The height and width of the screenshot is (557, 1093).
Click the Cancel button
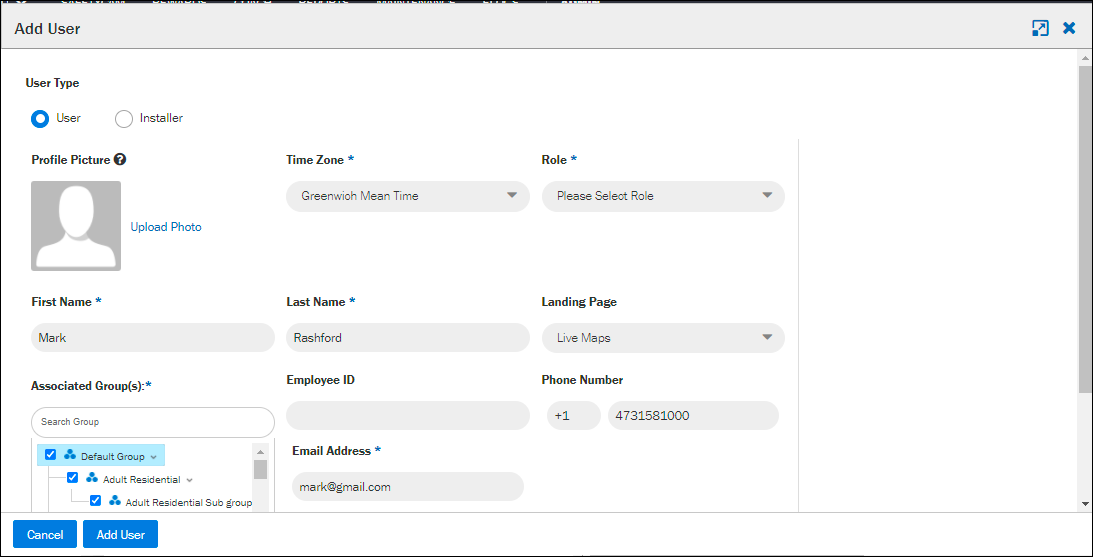(45, 535)
